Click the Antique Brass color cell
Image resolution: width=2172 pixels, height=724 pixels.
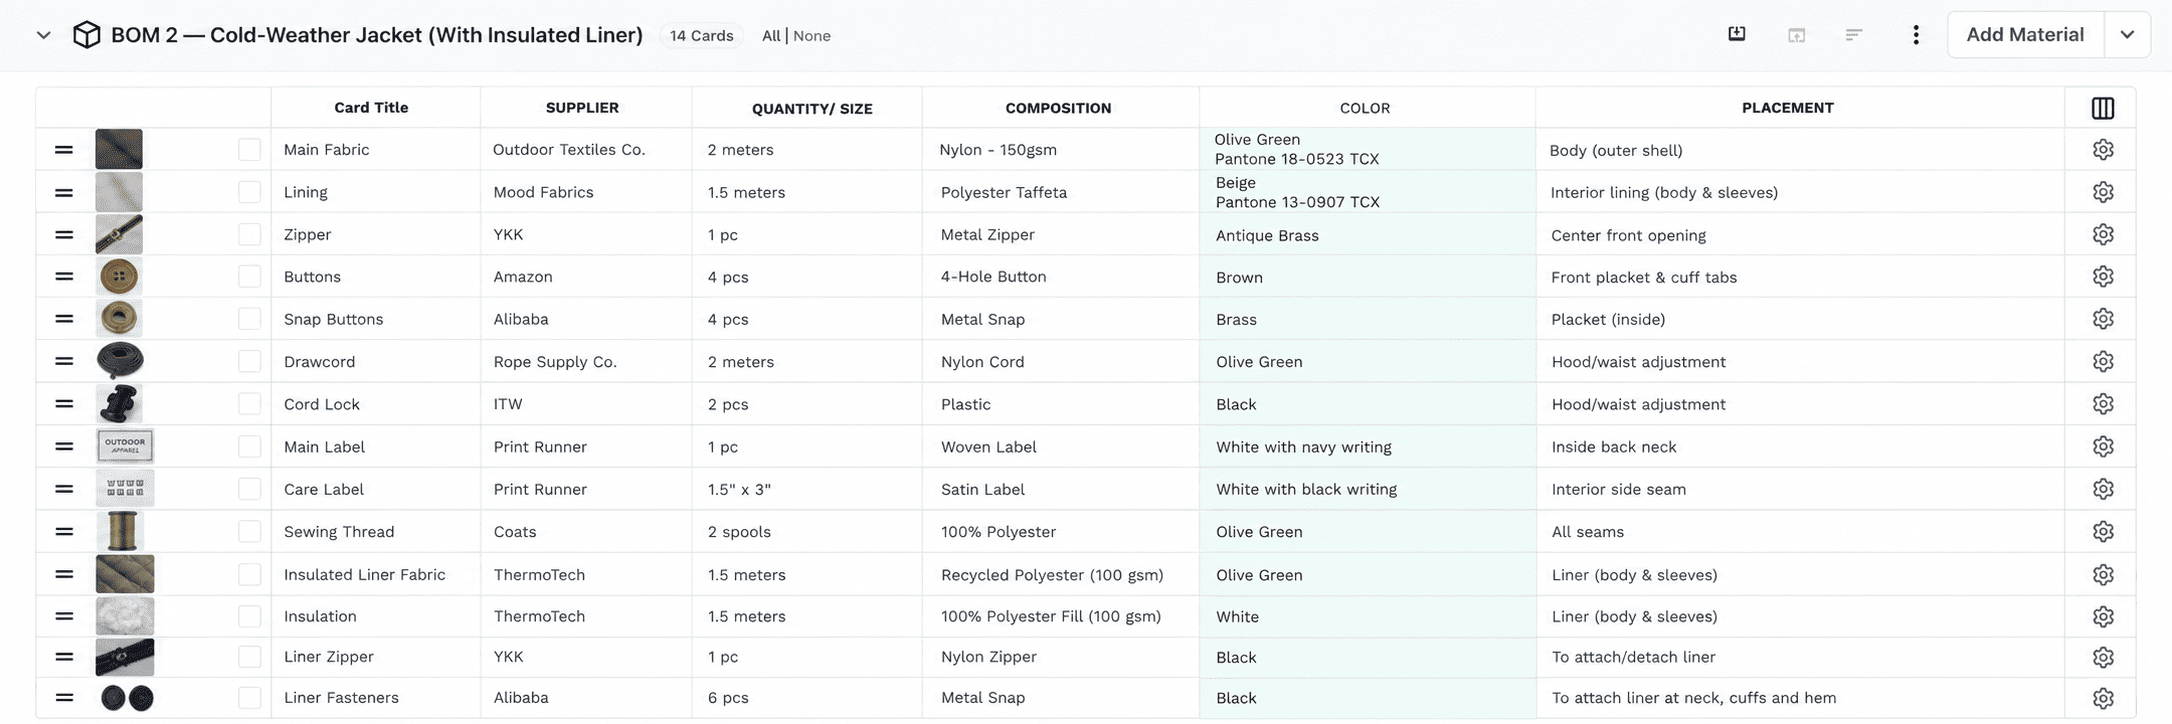(1367, 235)
